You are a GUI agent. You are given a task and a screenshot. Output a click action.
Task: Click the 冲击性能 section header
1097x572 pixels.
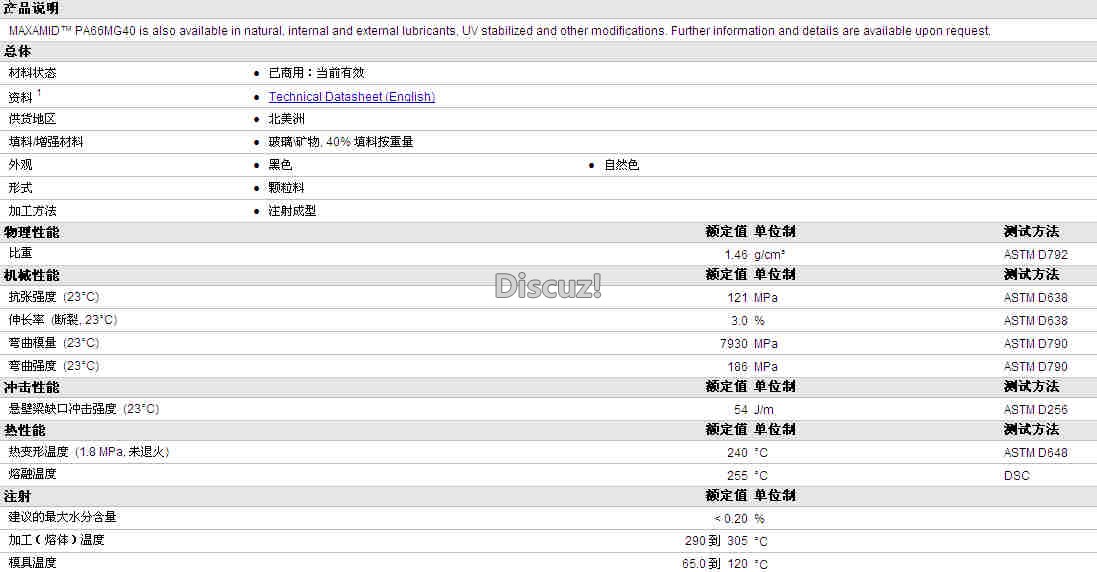31,387
